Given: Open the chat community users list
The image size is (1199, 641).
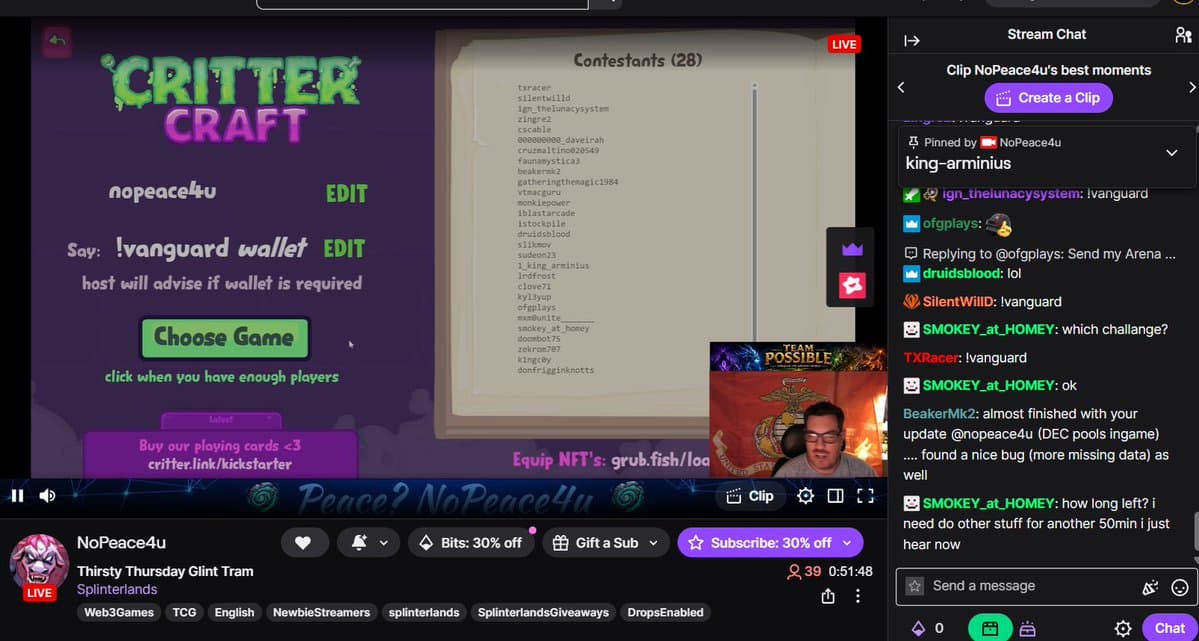Looking at the screenshot, I should 1182,34.
